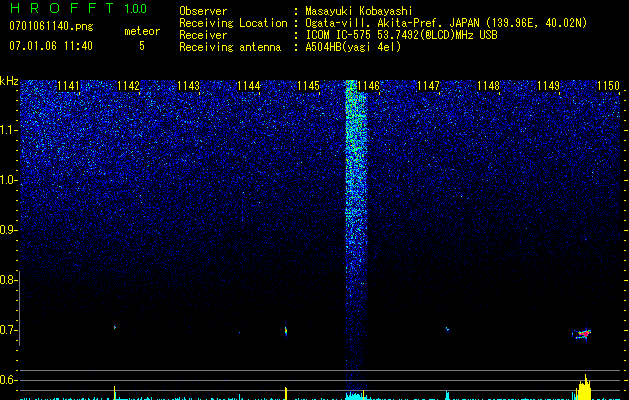Click the kHz axis label
The width and height of the screenshot is (629, 400).
click(9, 81)
